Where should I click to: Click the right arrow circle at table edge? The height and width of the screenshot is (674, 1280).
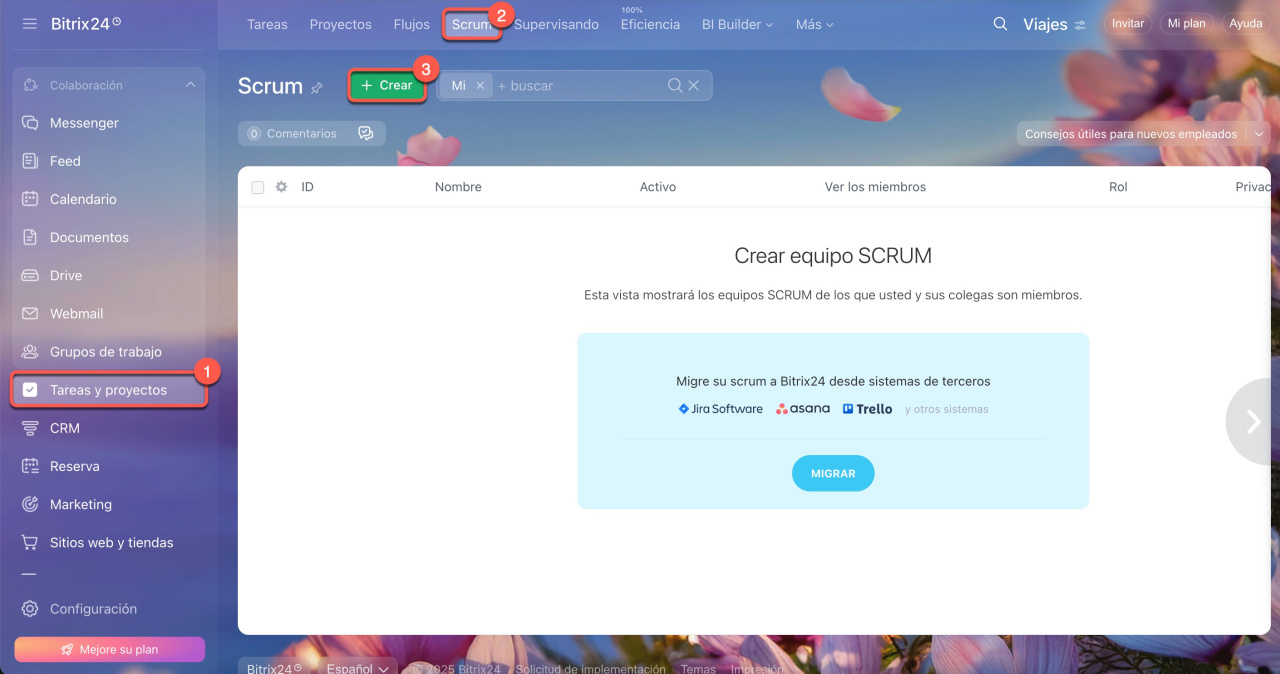tap(1252, 422)
